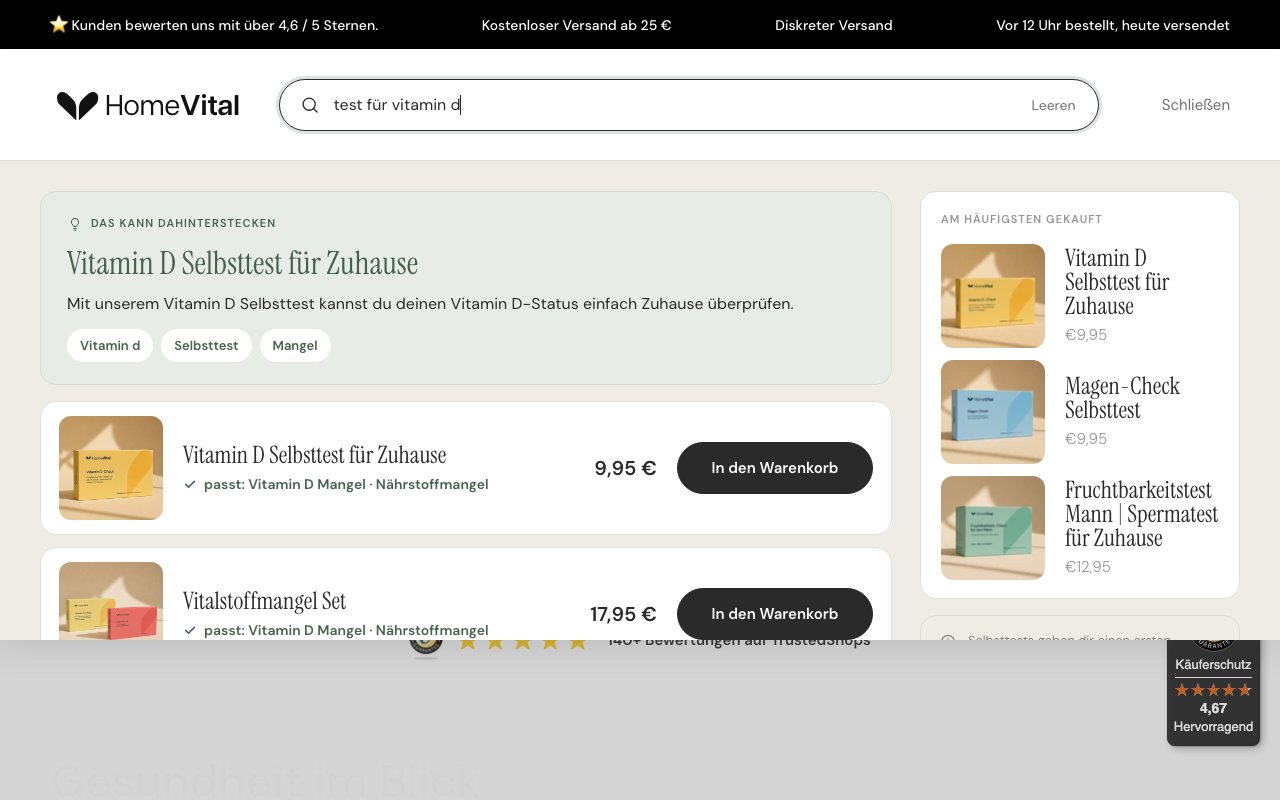
Task: Add Vitamin D Selbsttest to cart
Action: click(x=775, y=468)
